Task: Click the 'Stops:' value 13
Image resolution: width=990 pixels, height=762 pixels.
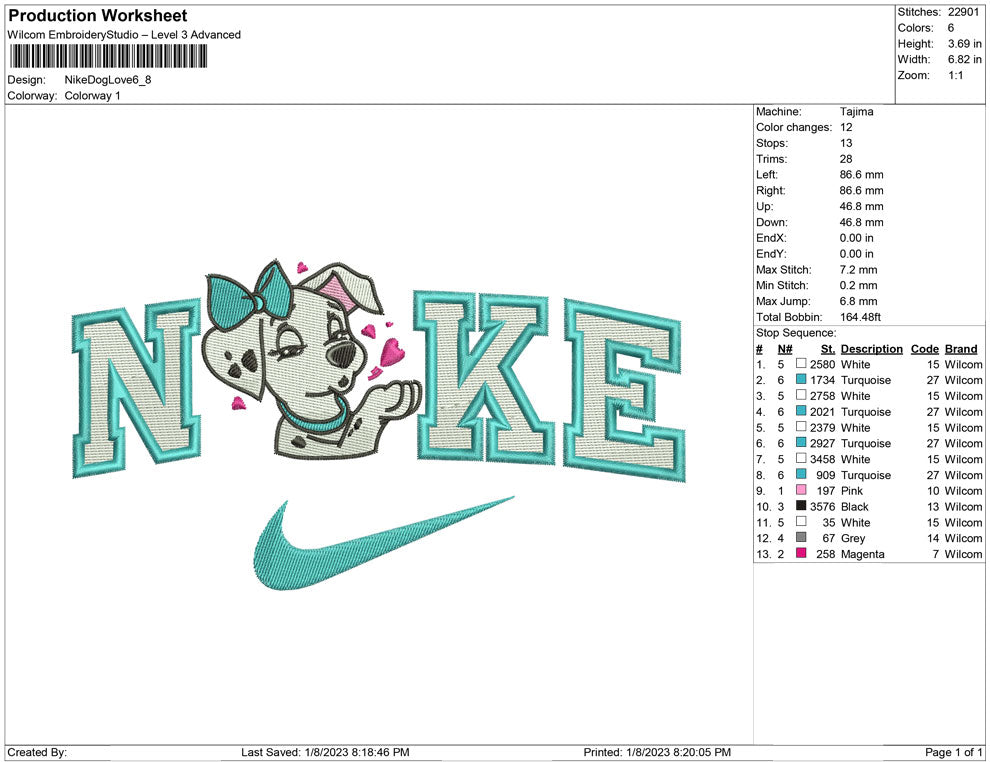Action: pyautogui.click(x=846, y=143)
